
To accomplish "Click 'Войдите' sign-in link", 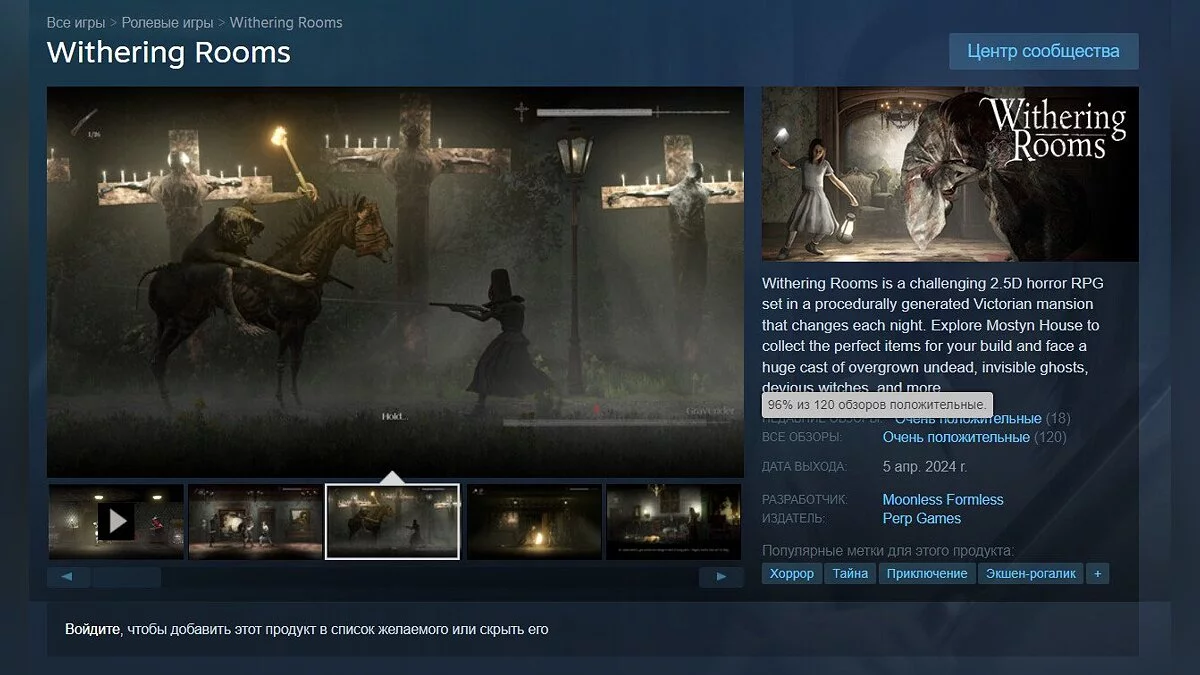I will coord(93,630).
